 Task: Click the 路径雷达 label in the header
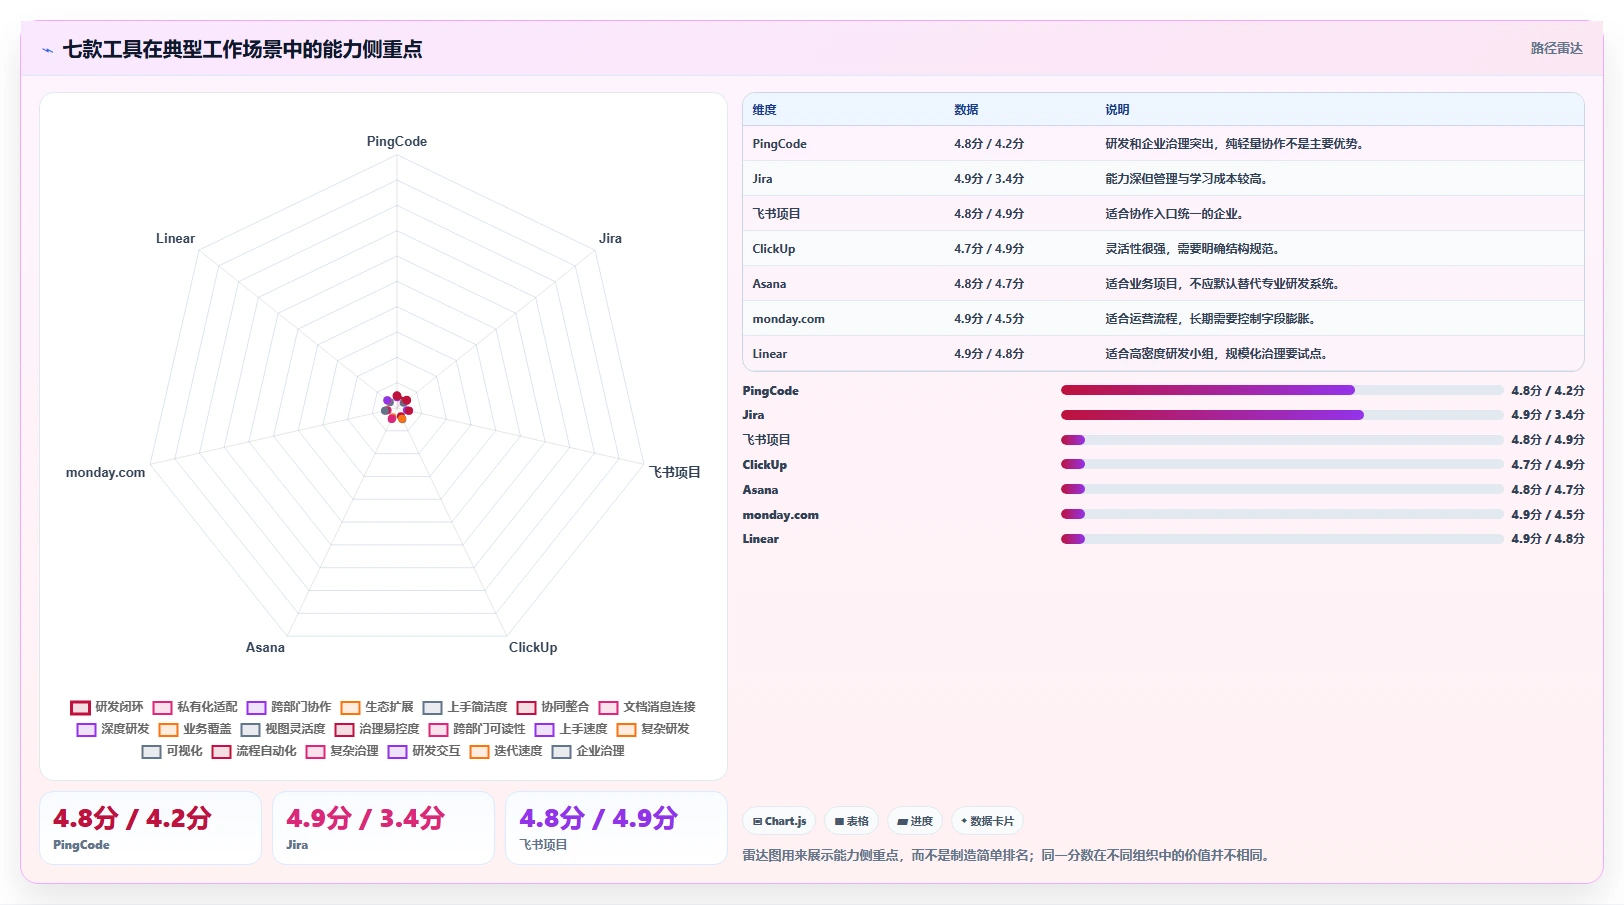1556,48
